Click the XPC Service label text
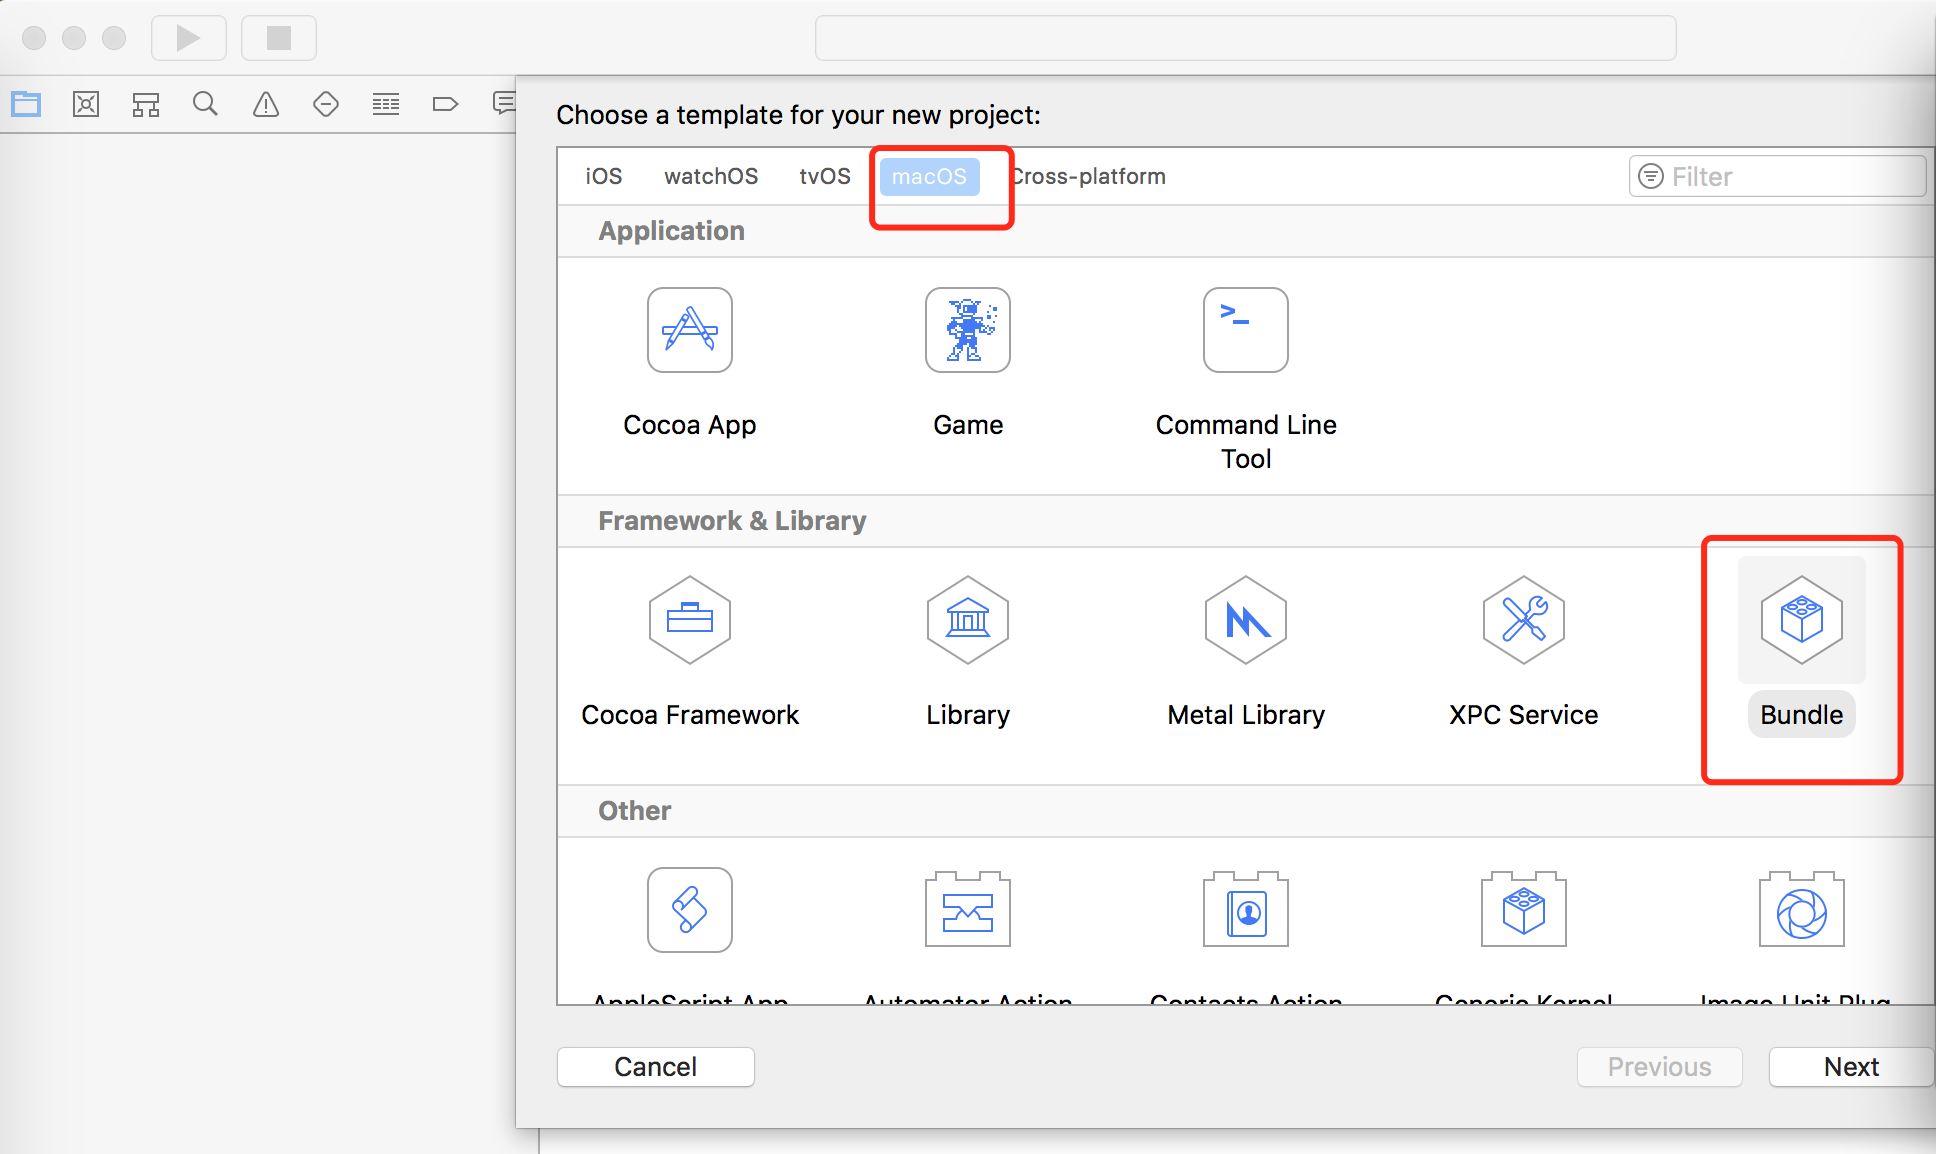Viewport: 1936px width, 1154px height. click(x=1523, y=715)
